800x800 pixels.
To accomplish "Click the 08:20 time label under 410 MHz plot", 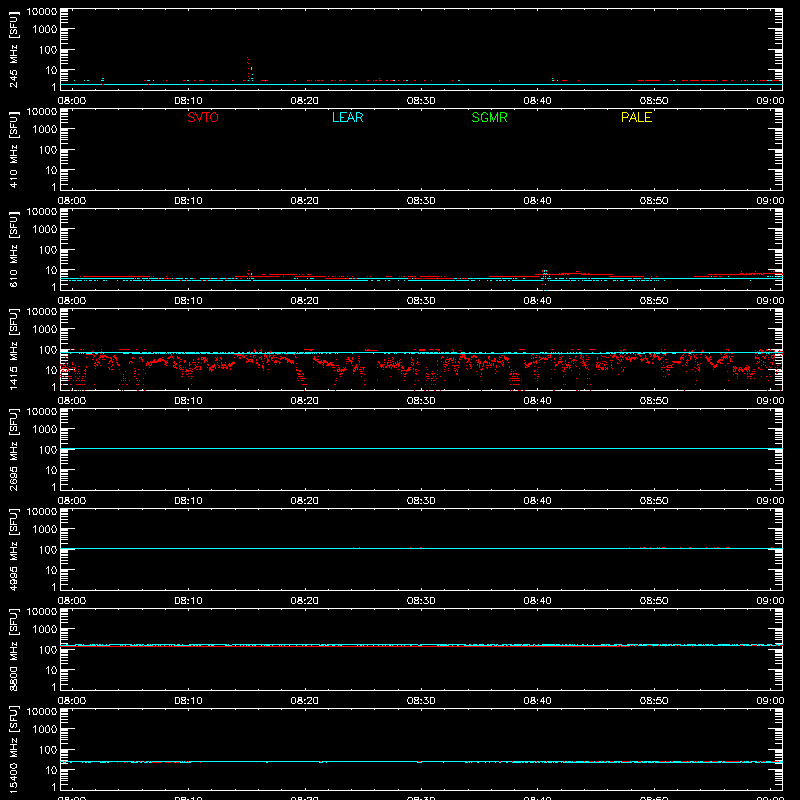I will (x=305, y=201).
